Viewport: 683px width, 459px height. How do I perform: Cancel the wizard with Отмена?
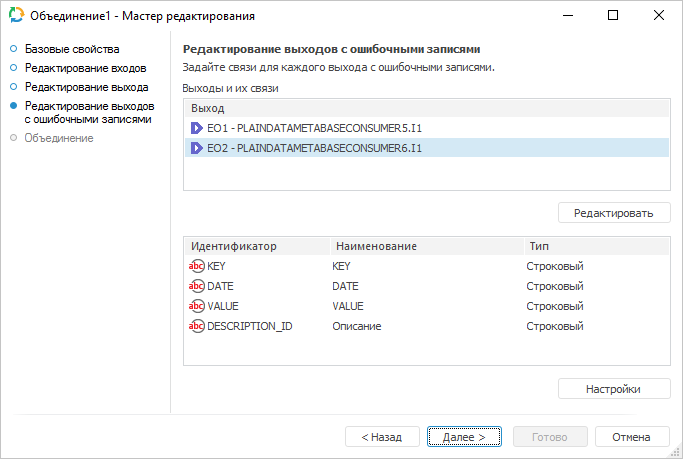click(x=631, y=437)
